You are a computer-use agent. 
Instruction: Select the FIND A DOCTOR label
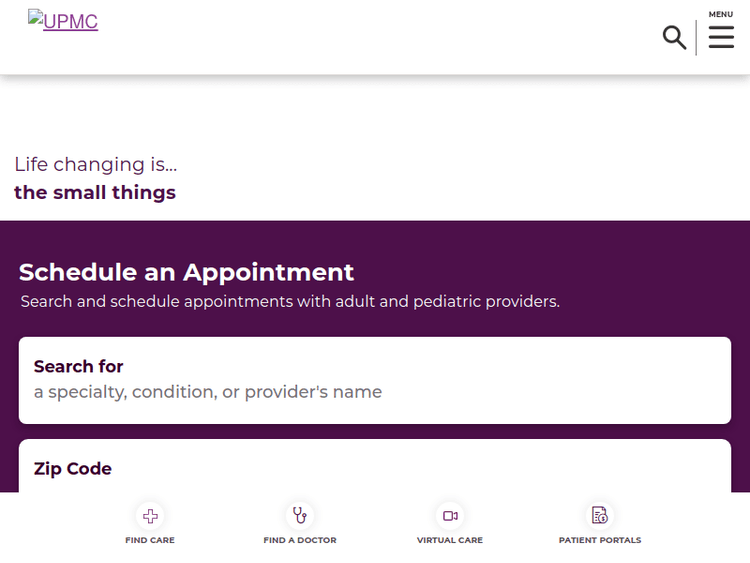(x=300, y=540)
